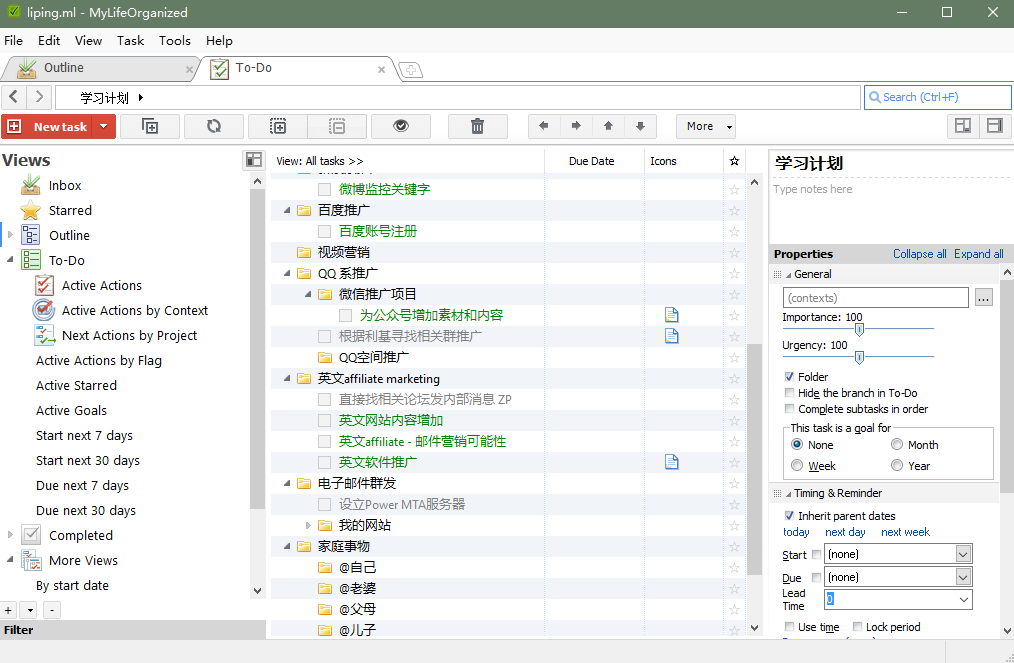Viewport: 1014px width, 663px height.
Task: Star the 视频营销 task
Action: point(734,252)
